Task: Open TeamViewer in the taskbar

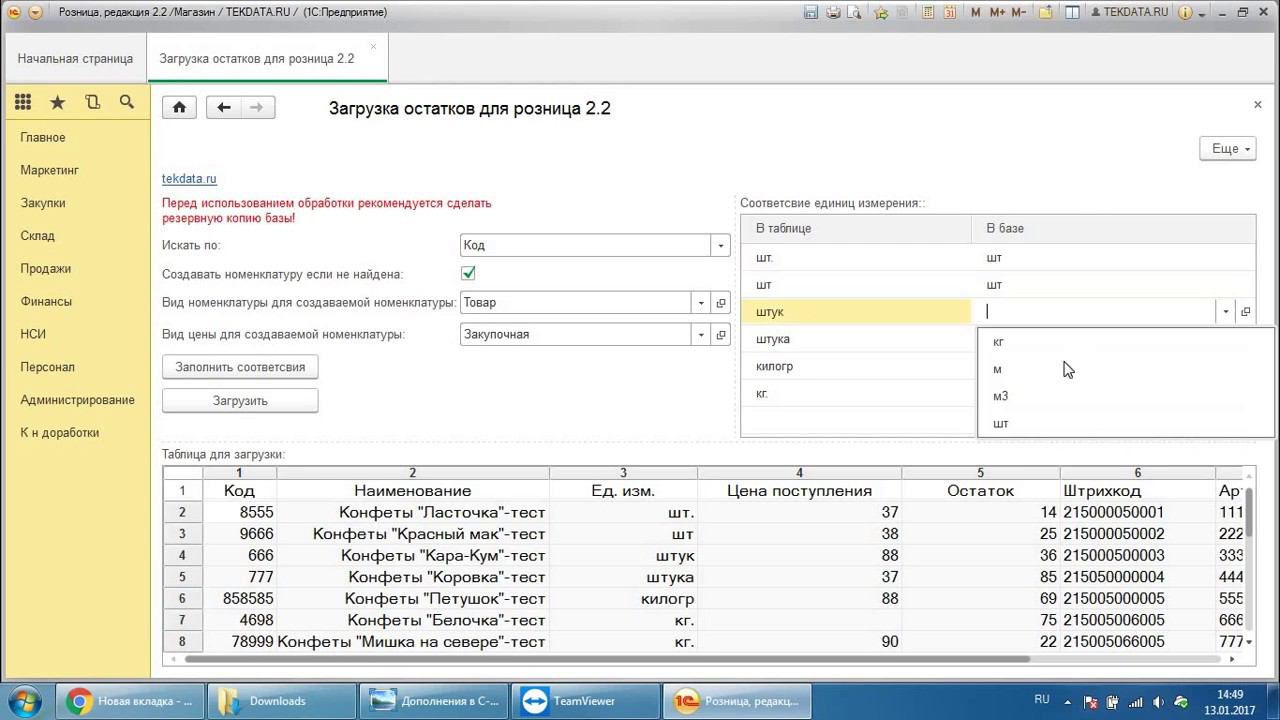Action: click(585, 701)
